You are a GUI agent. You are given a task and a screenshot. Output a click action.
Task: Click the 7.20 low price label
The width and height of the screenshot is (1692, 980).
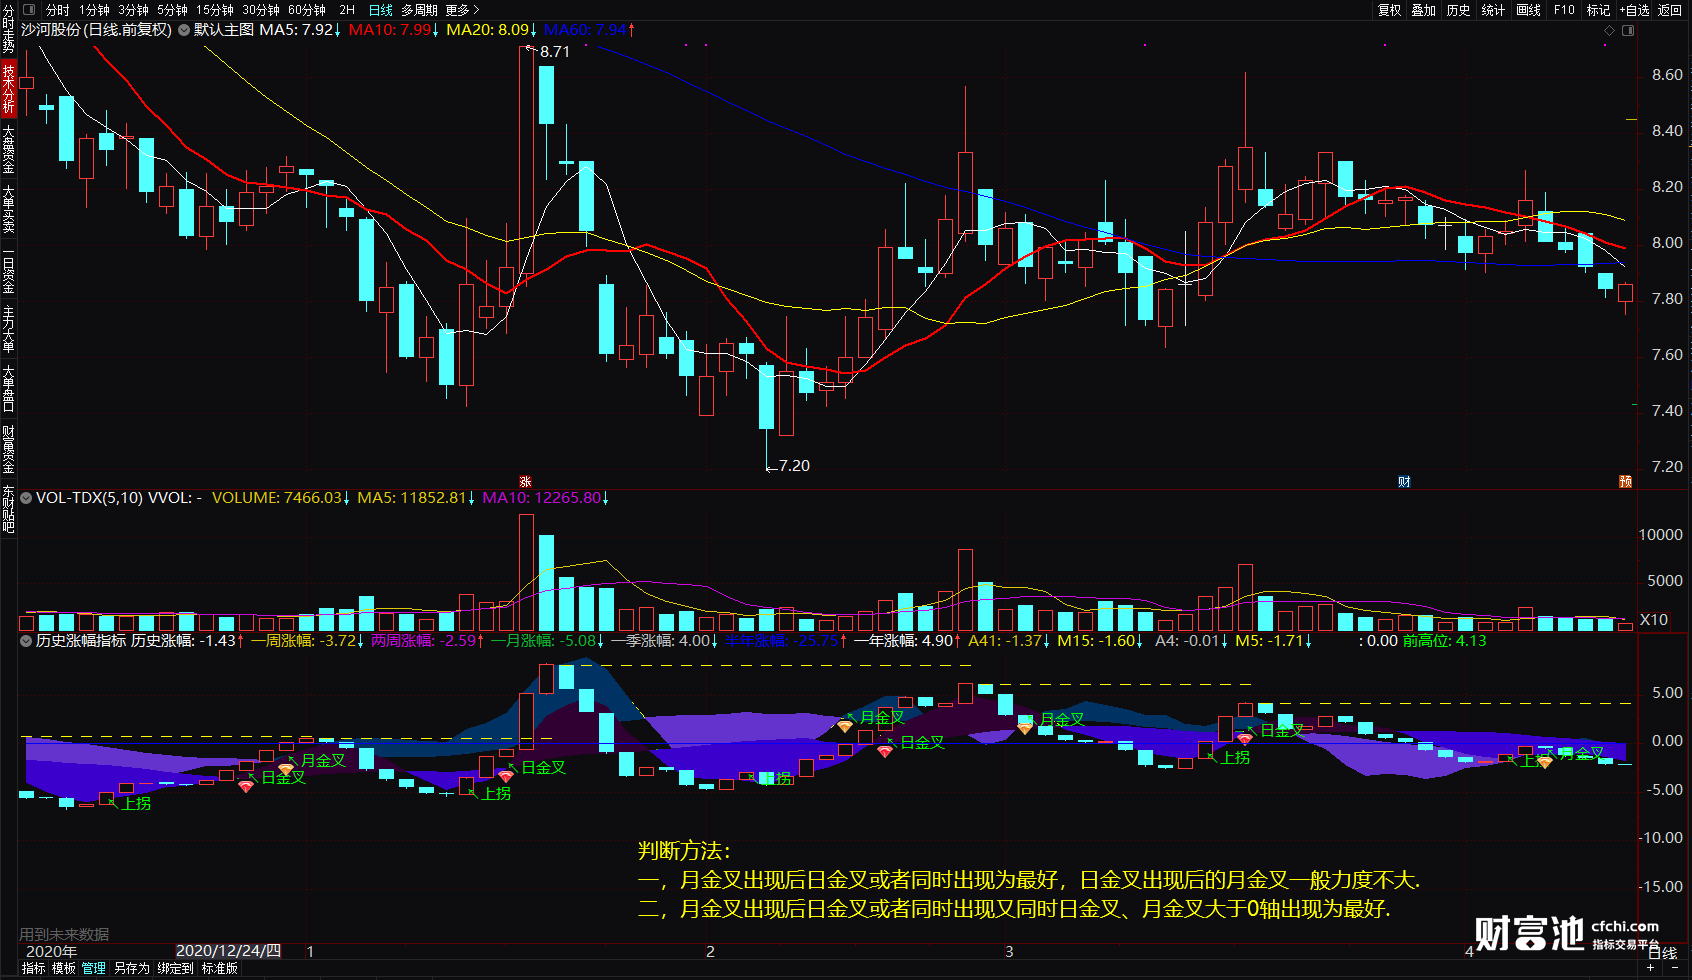(794, 466)
